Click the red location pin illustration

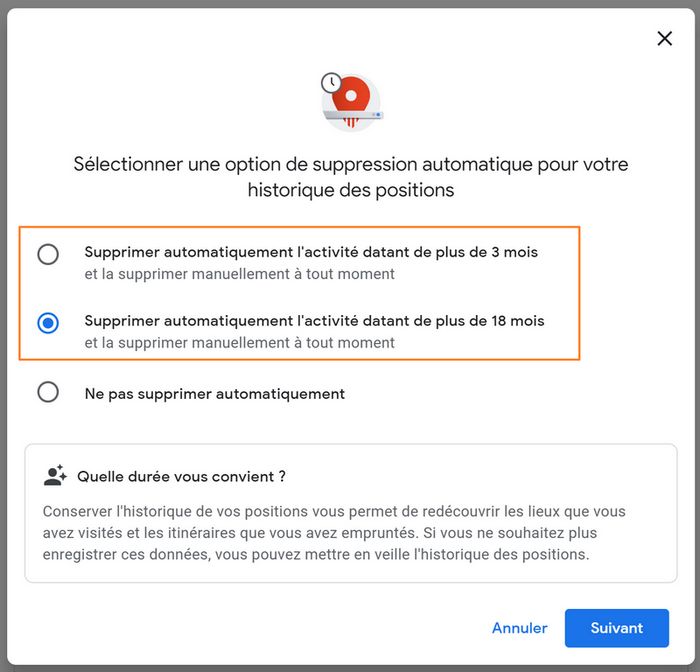tap(352, 97)
